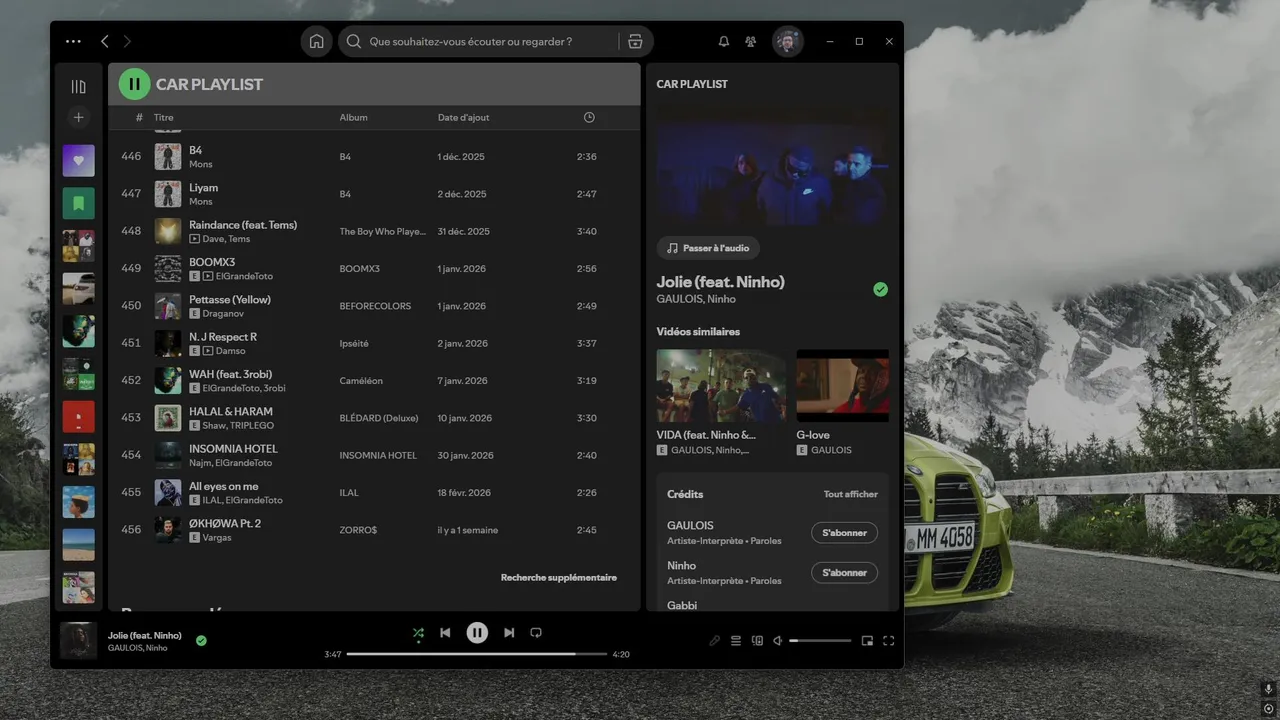Screen dimensions: 1280x720
Task: Click the music video in side panel
Action: coord(772,167)
